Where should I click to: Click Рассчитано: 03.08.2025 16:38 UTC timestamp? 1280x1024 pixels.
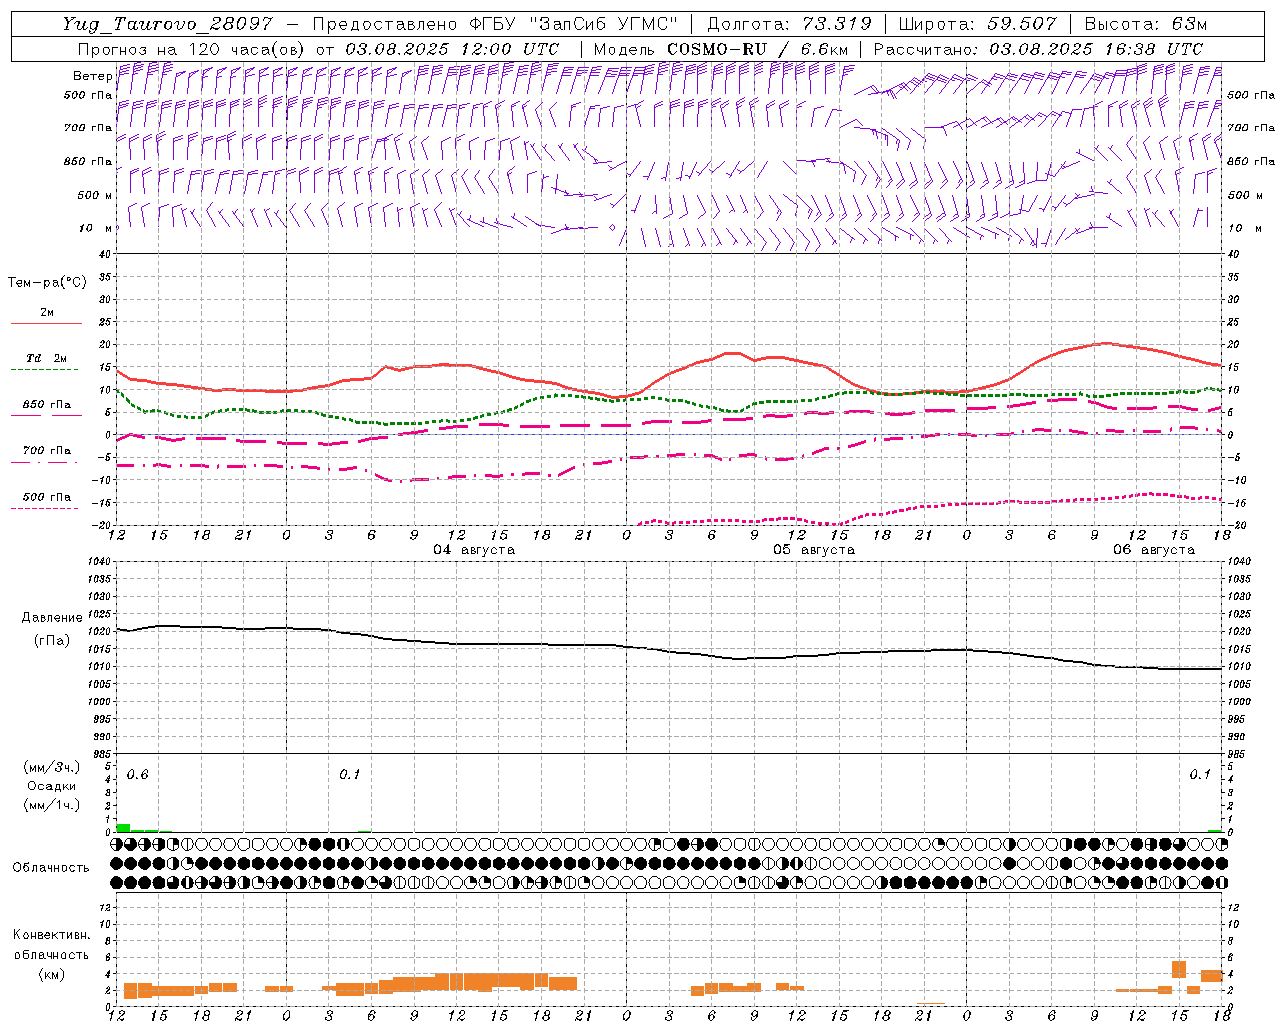tap(1038, 49)
